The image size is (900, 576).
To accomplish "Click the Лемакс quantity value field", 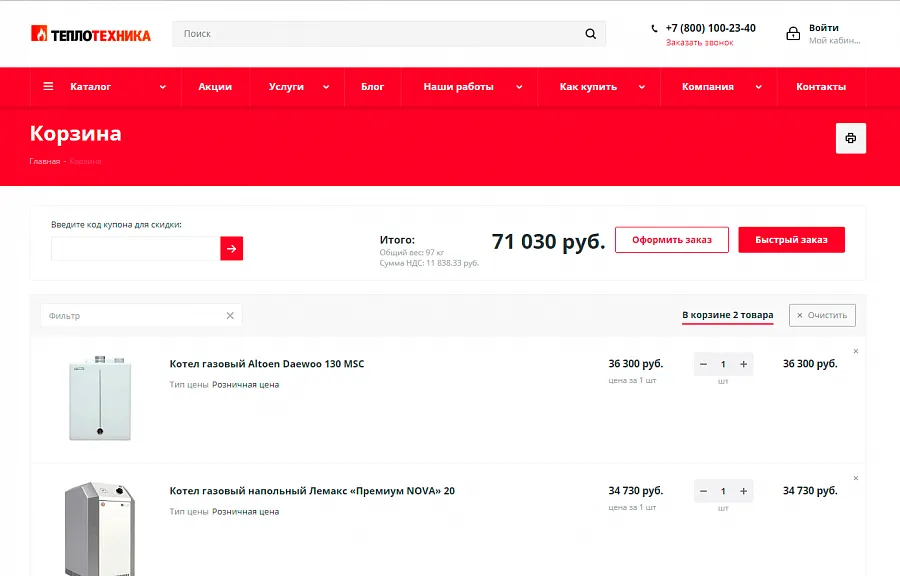I will pos(723,491).
